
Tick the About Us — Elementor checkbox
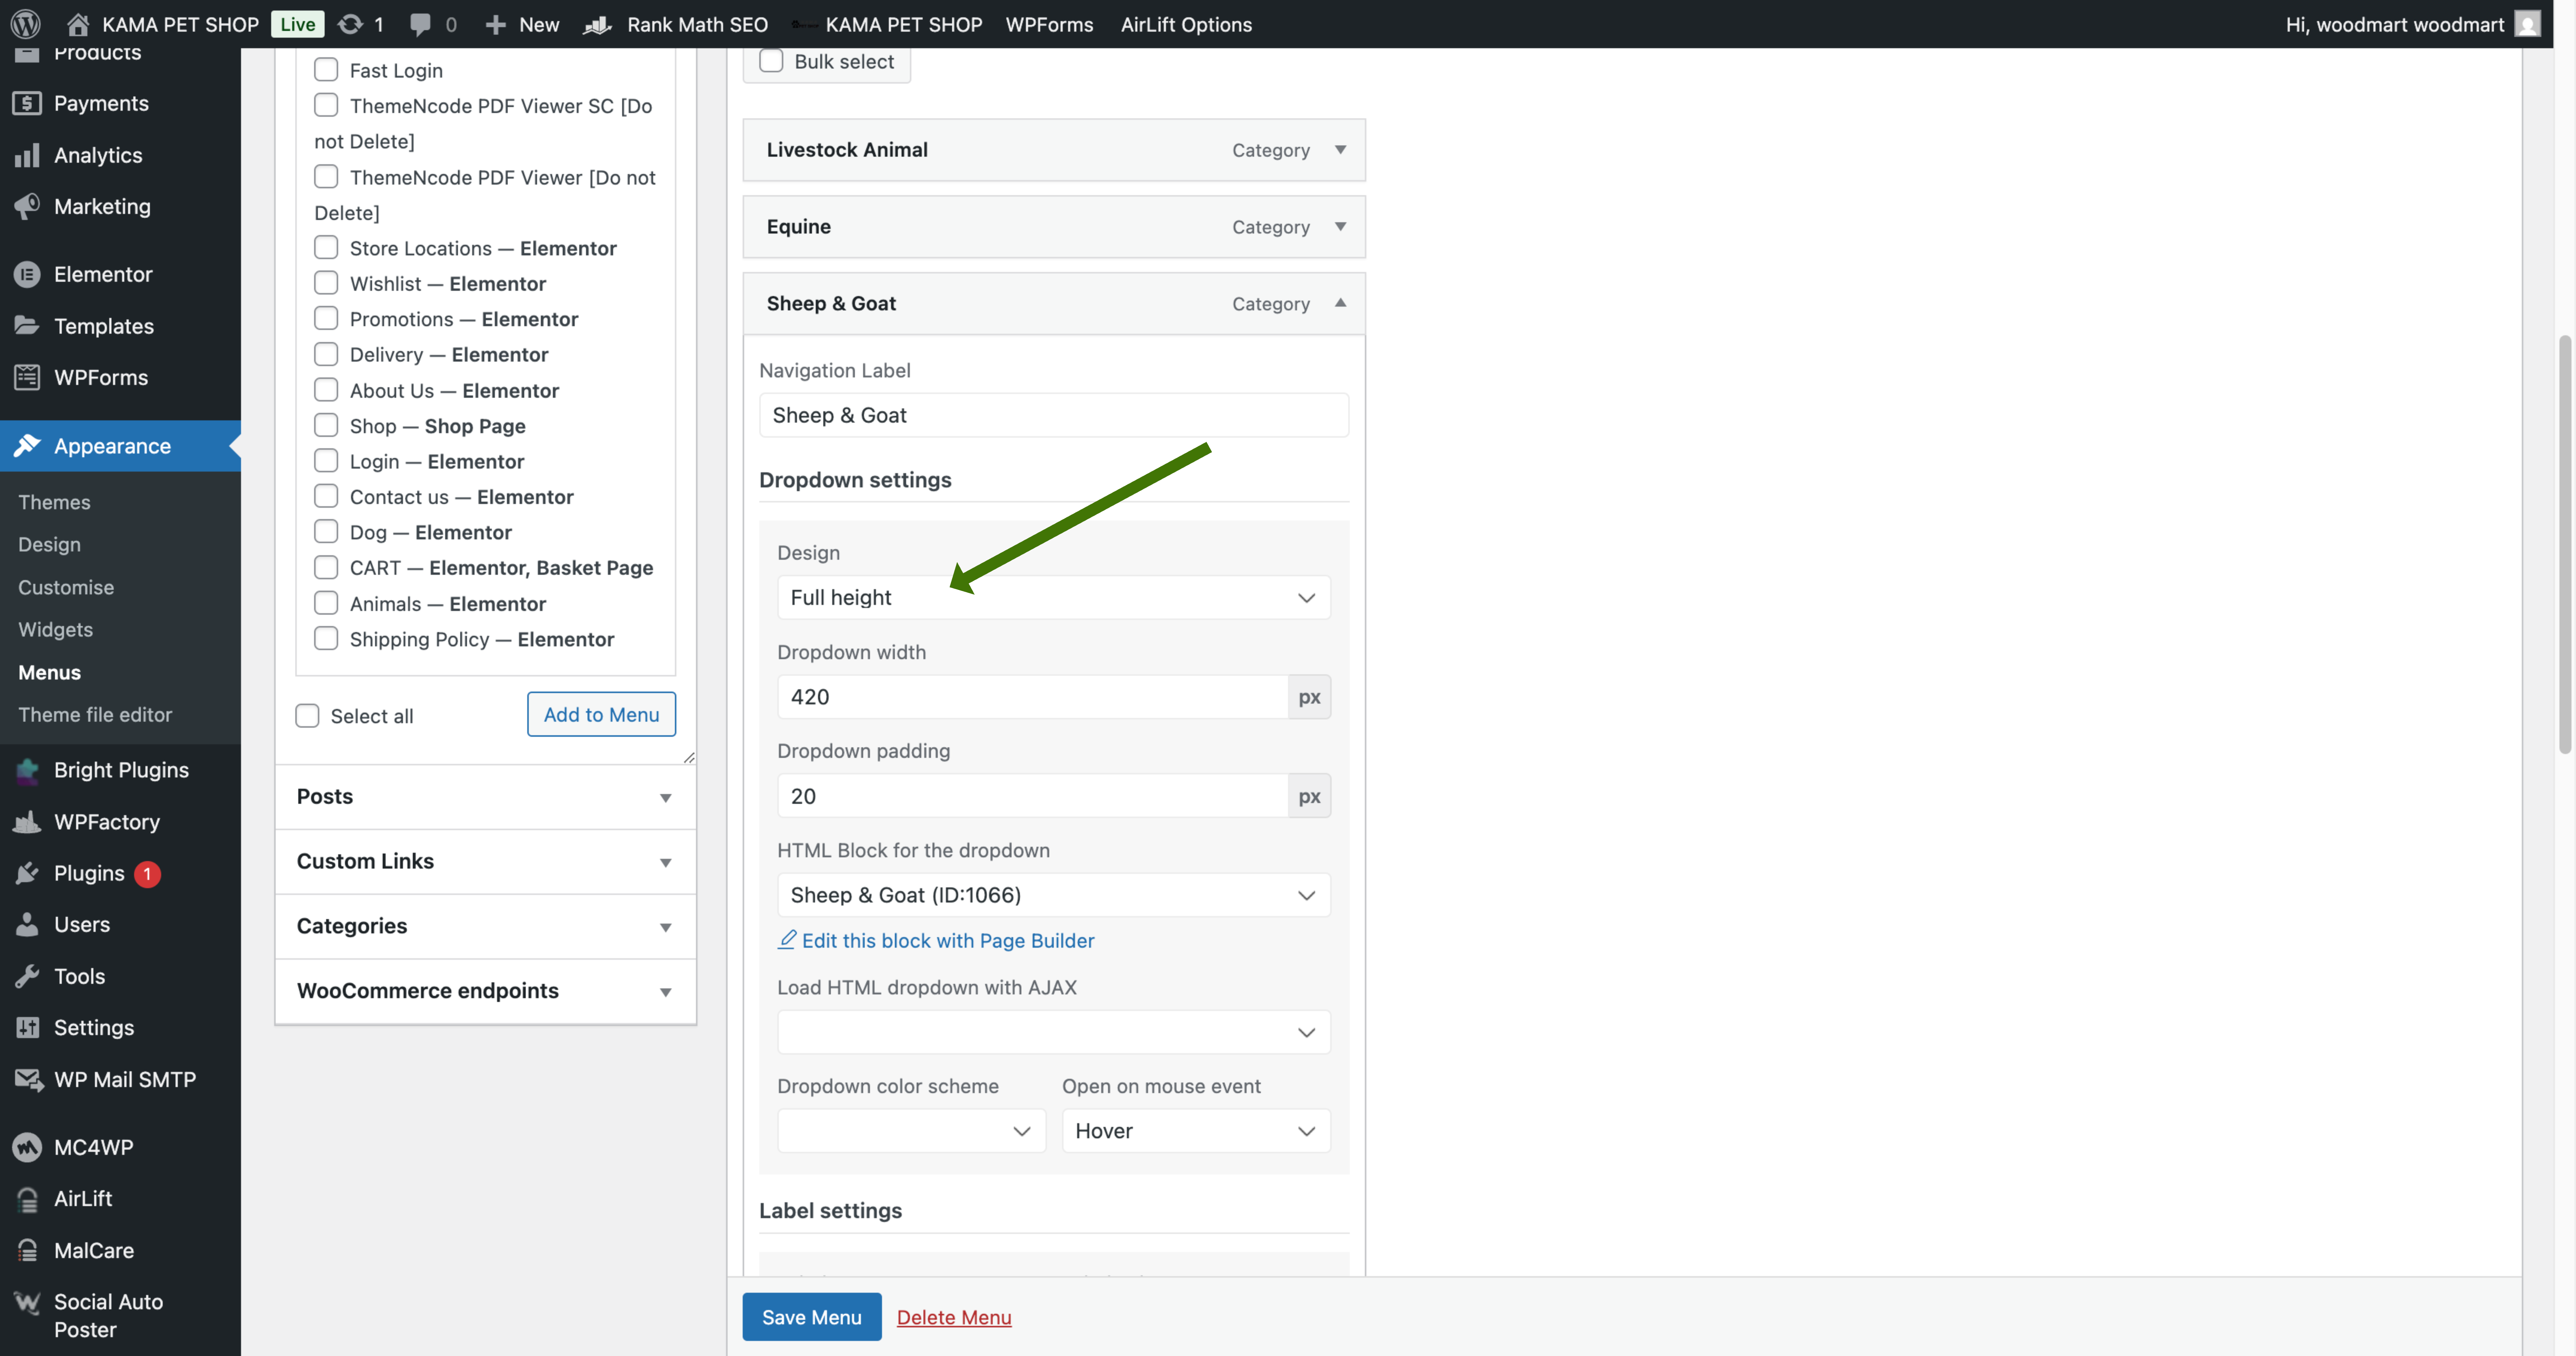326,390
